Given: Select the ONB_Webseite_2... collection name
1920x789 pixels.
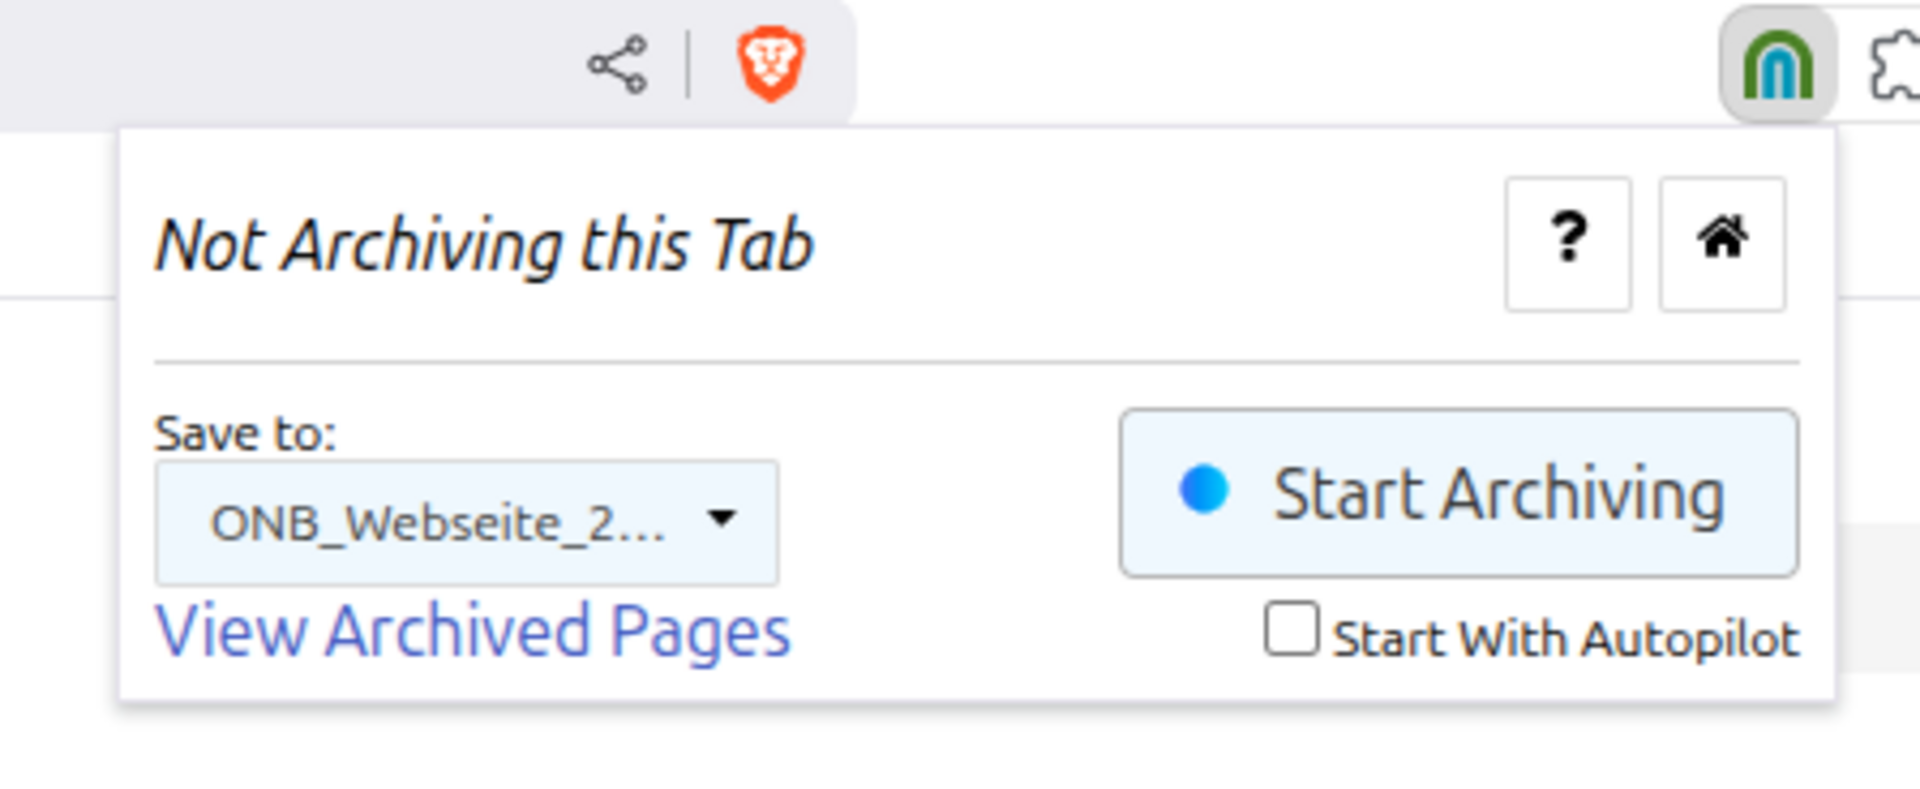Looking at the screenshot, I should [x=438, y=523].
